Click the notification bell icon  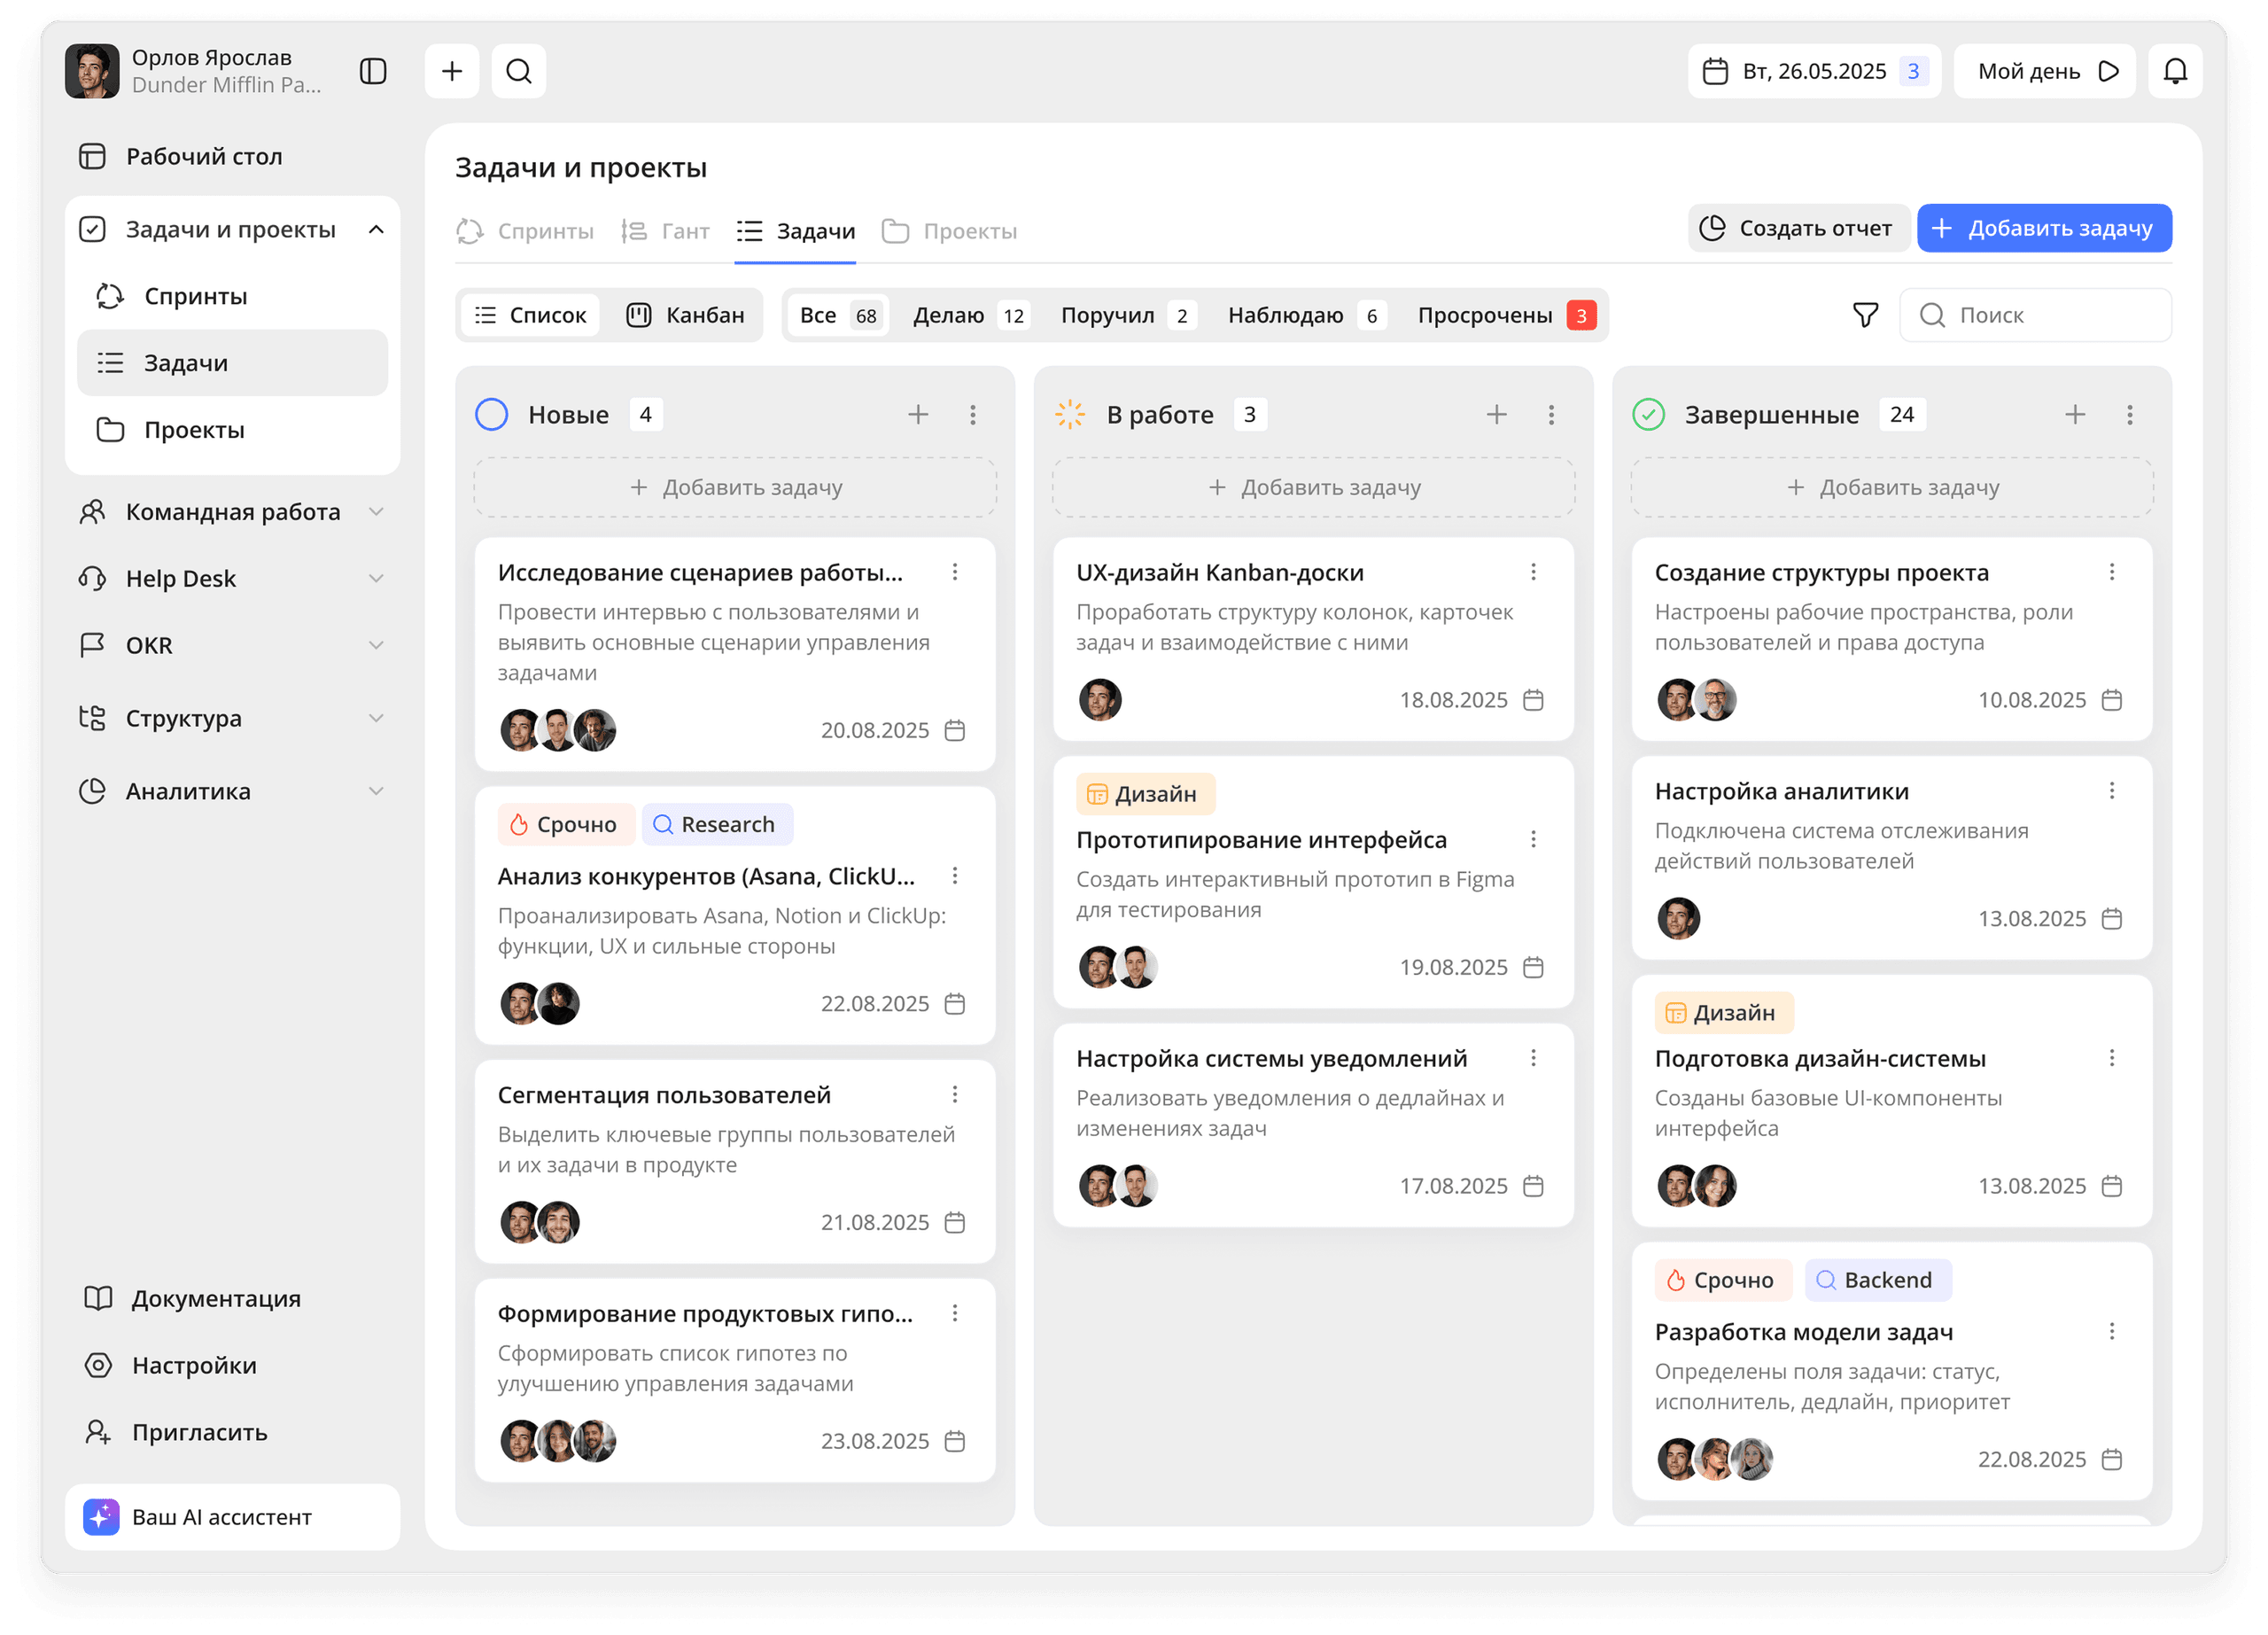pos(2174,71)
